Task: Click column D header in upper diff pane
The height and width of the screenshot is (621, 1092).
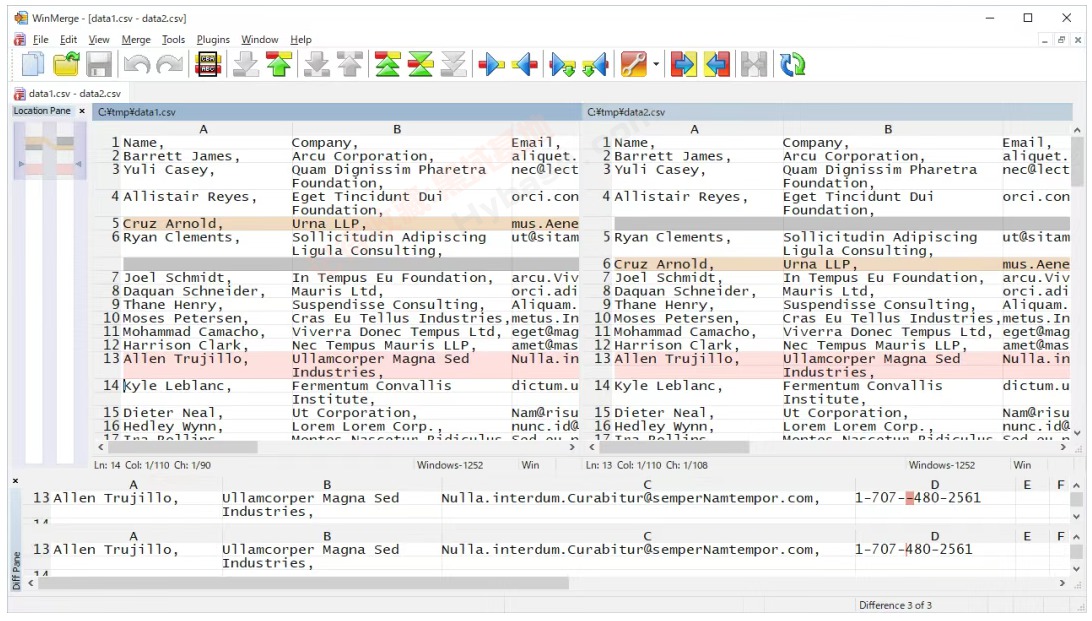Action: (935, 485)
